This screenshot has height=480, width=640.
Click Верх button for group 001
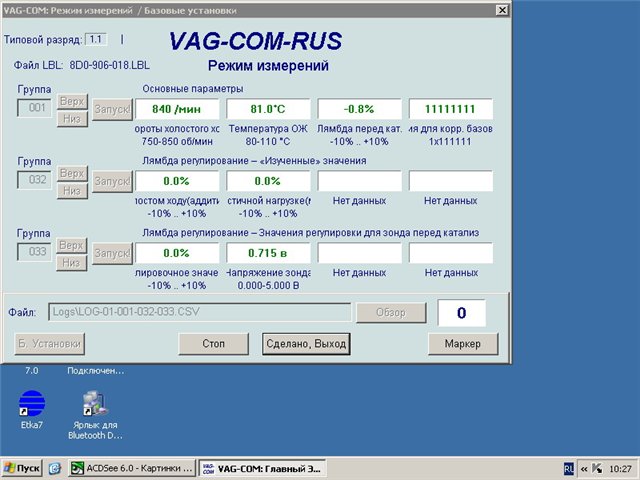coord(72,101)
